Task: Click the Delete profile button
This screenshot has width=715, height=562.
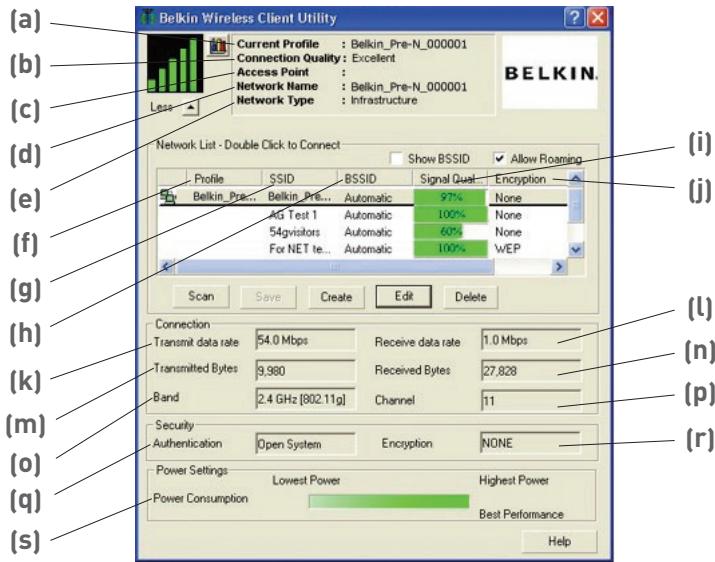Action: pos(471,297)
